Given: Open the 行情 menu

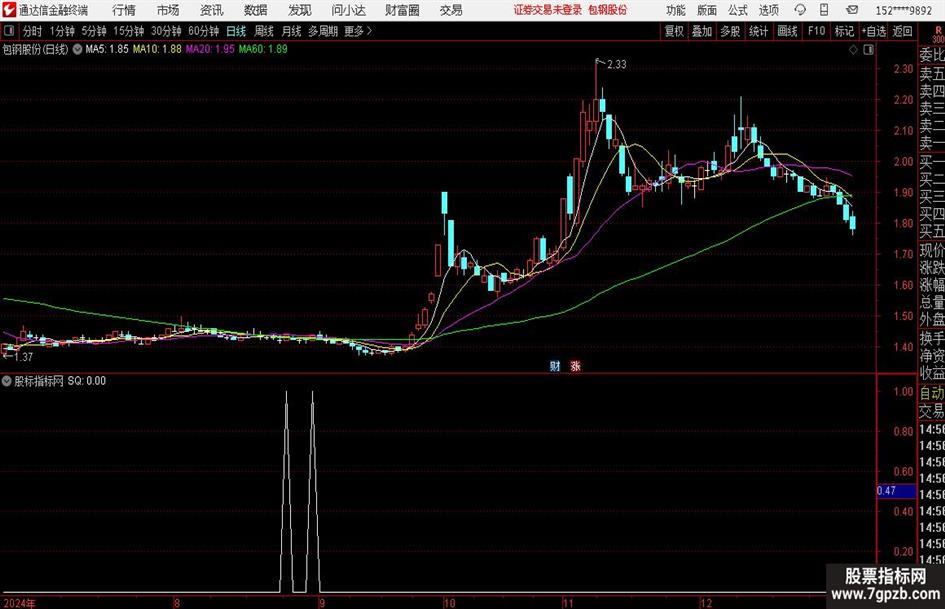Looking at the screenshot, I should tap(124, 10).
